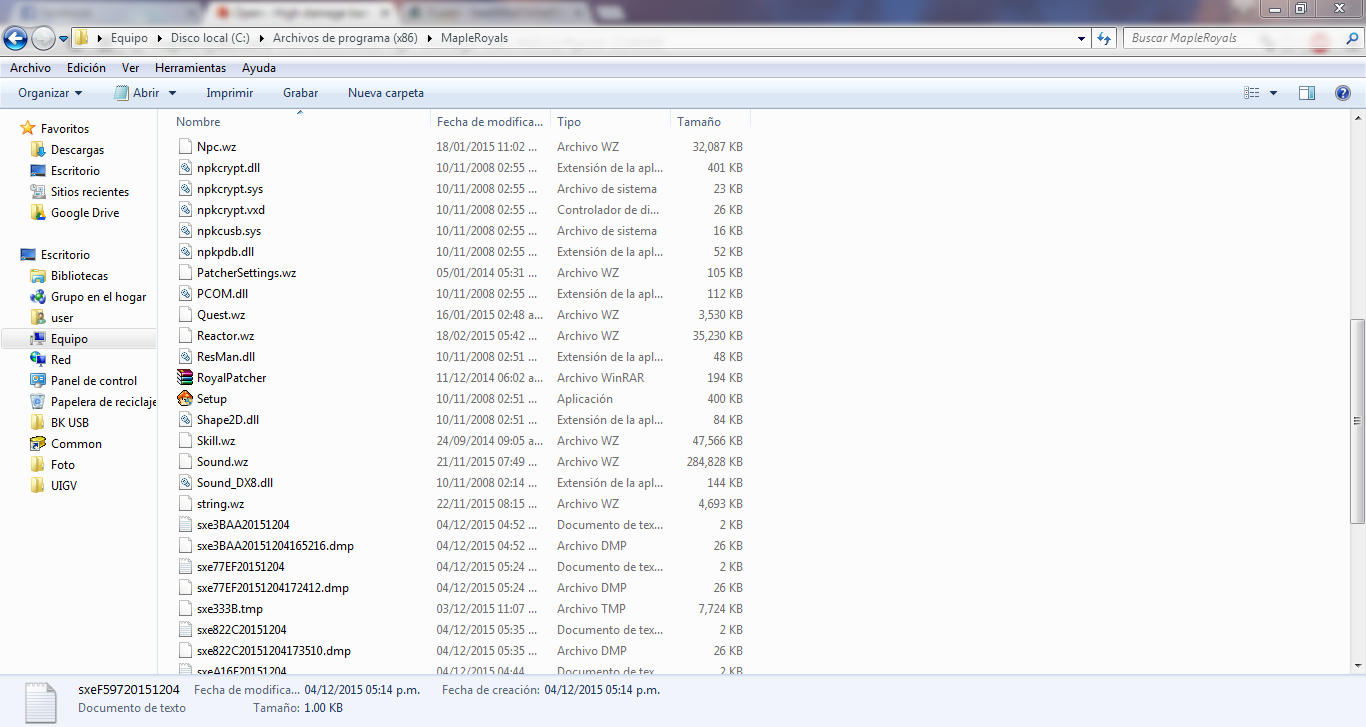The height and width of the screenshot is (727, 1366).
Task: Click Archivos de programa (x86) breadcrumb
Action: (345, 38)
